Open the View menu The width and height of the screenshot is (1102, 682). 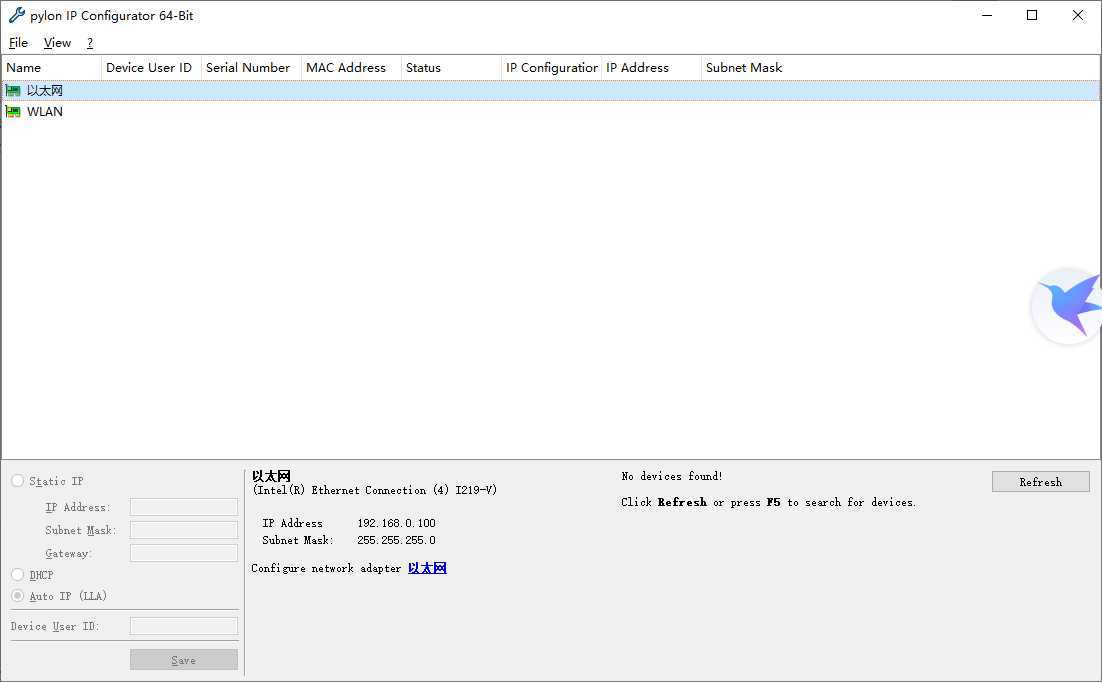pyautogui.click(x=57, y=43)
